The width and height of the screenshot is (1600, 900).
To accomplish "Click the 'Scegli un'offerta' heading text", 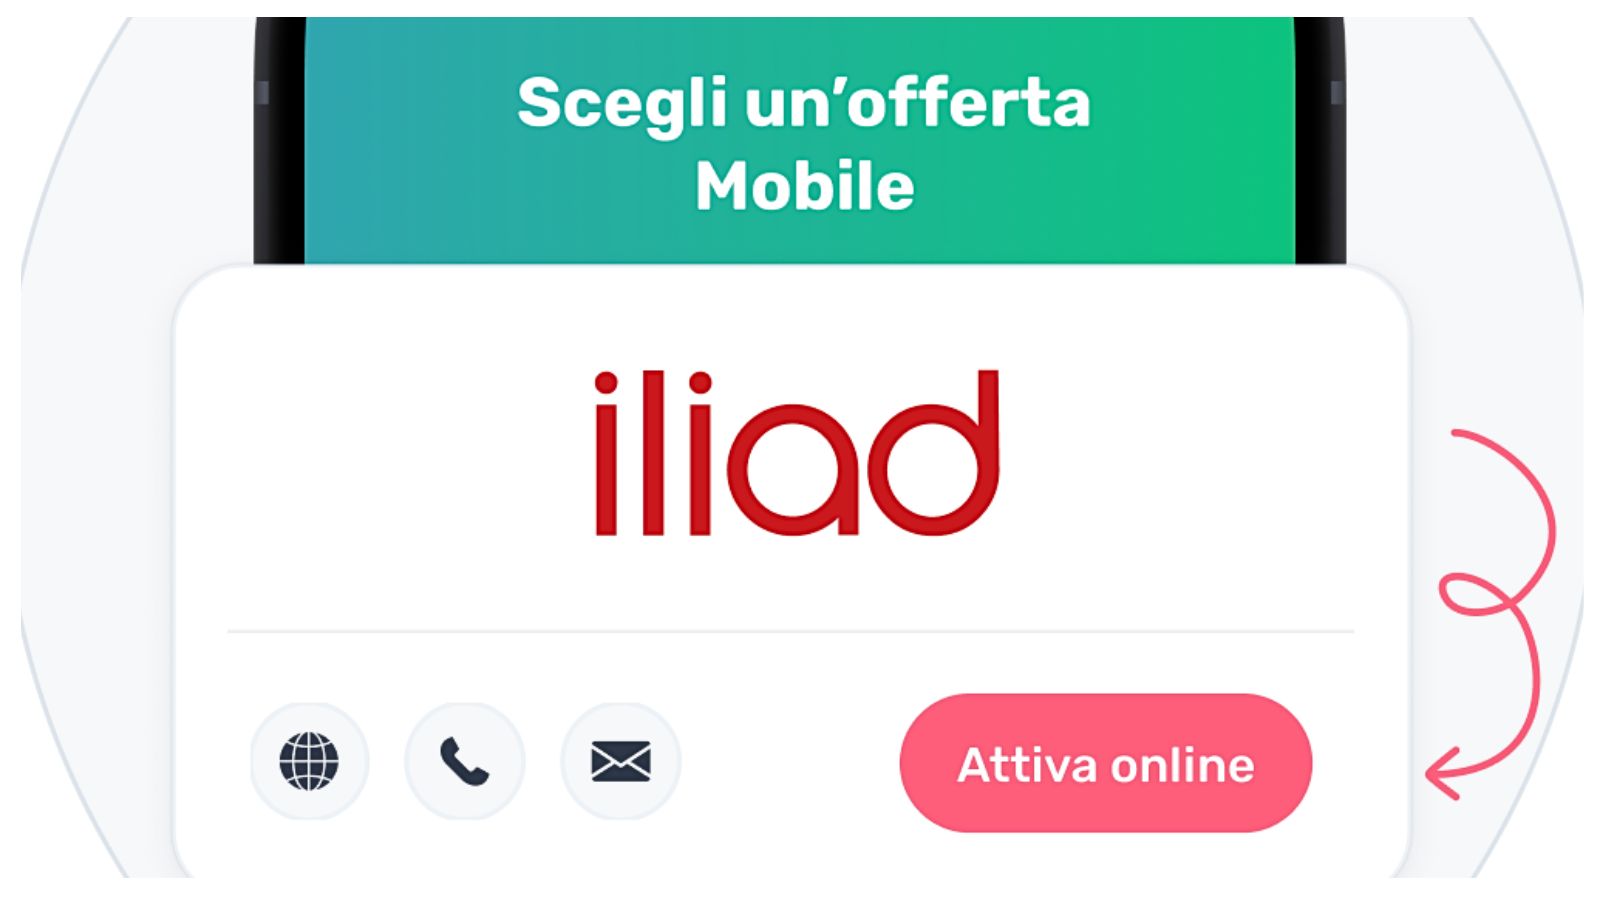I will click(803, 104).
